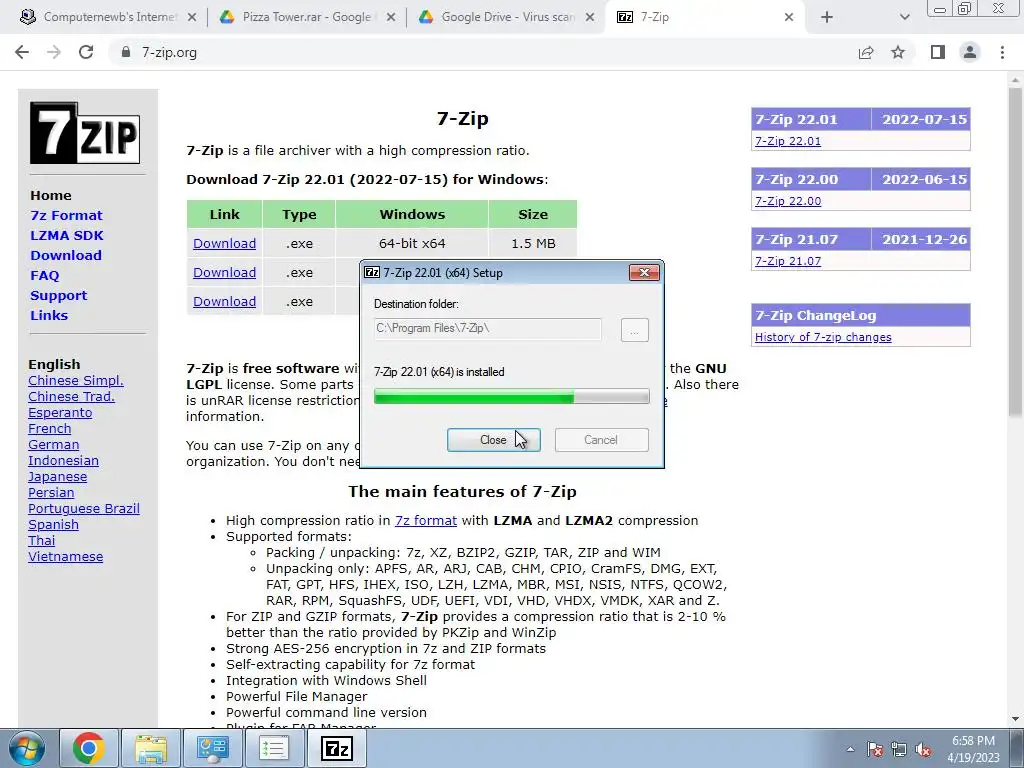Viewport: 1024px width, 768px height.
Task: Click the greyed Cancel button in Setup
Action: pos(601,440)
